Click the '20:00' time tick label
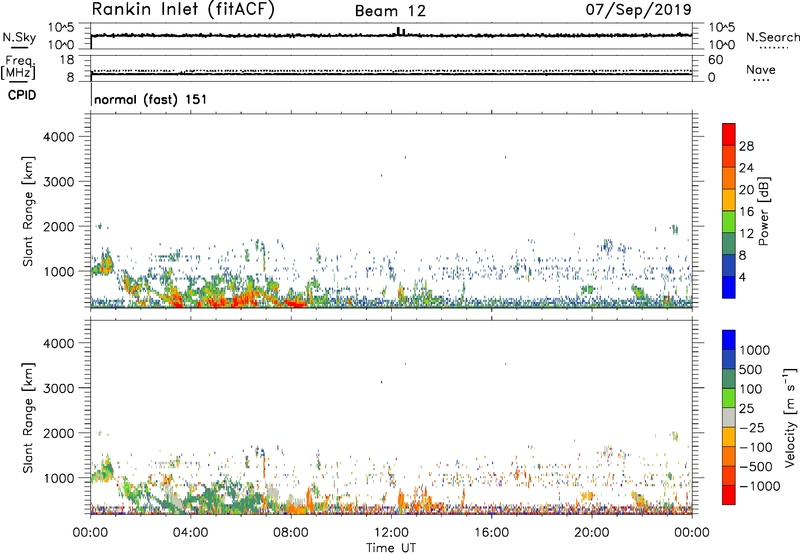The width and height of the screenshot is (800, 554). (x=592, y=533)
